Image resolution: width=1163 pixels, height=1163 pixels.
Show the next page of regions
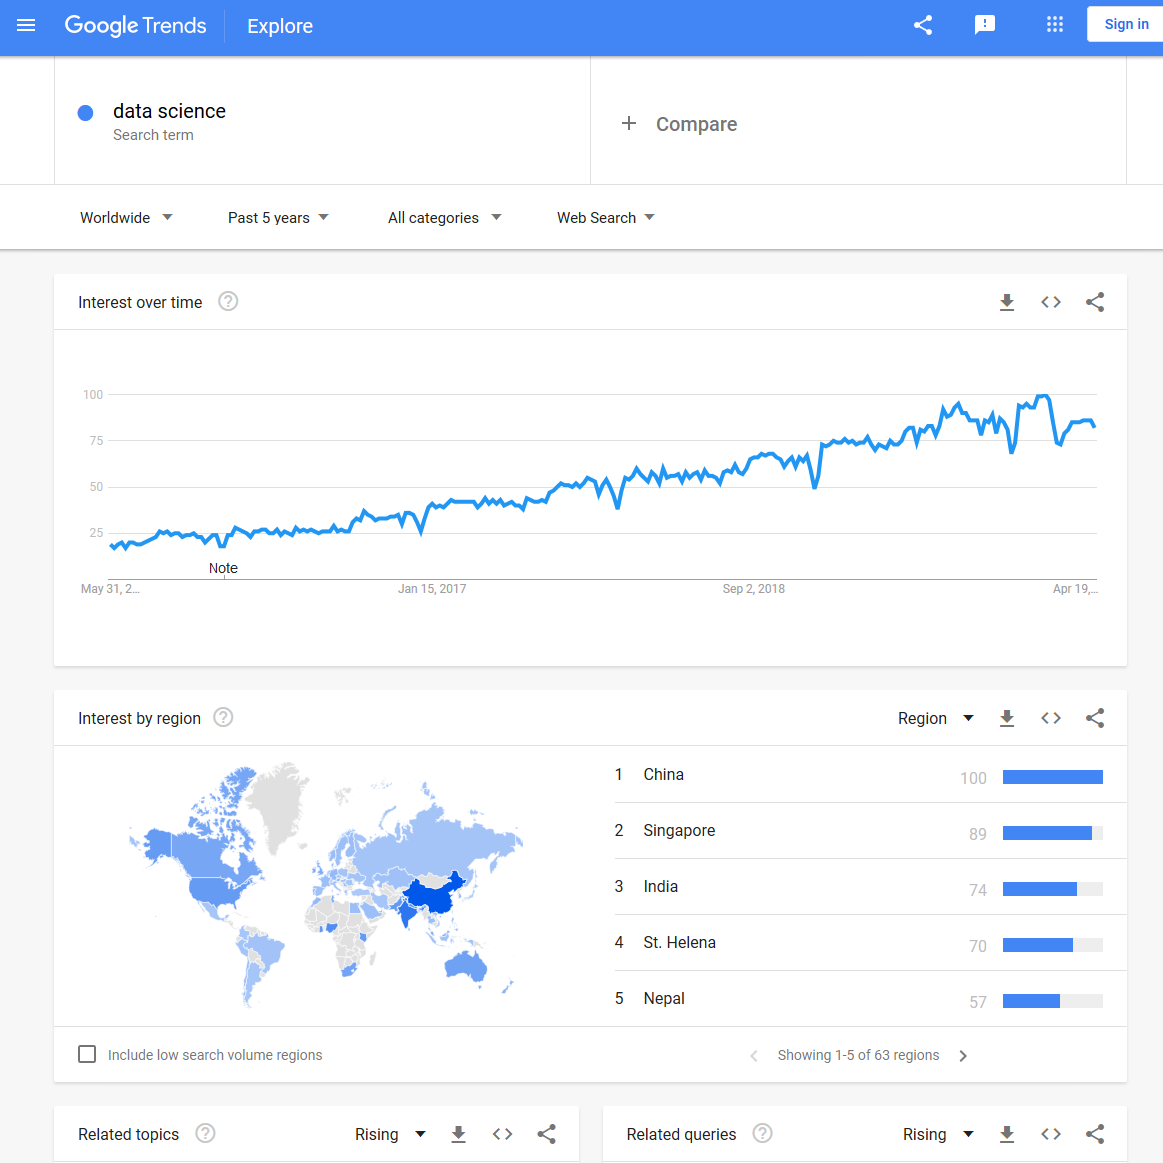[962, 1055]
